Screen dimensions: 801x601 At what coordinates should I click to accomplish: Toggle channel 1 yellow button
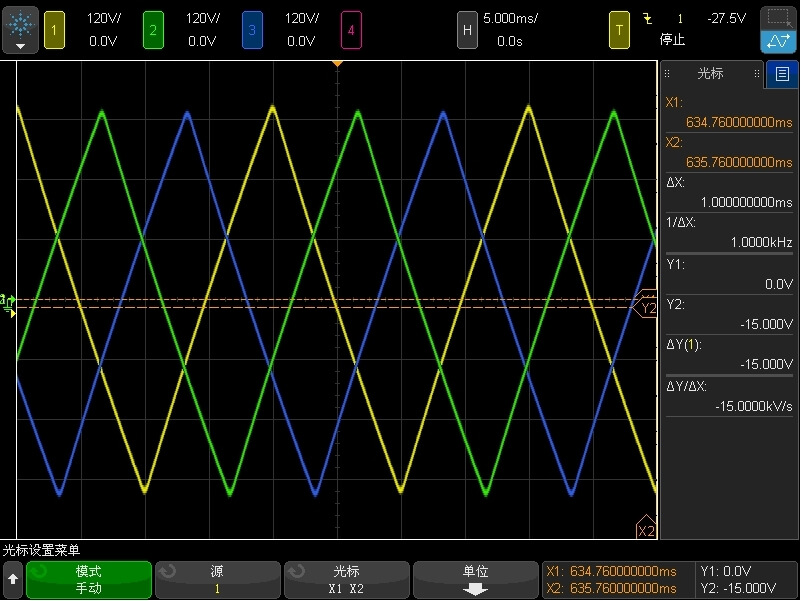[x=54, y=30]
